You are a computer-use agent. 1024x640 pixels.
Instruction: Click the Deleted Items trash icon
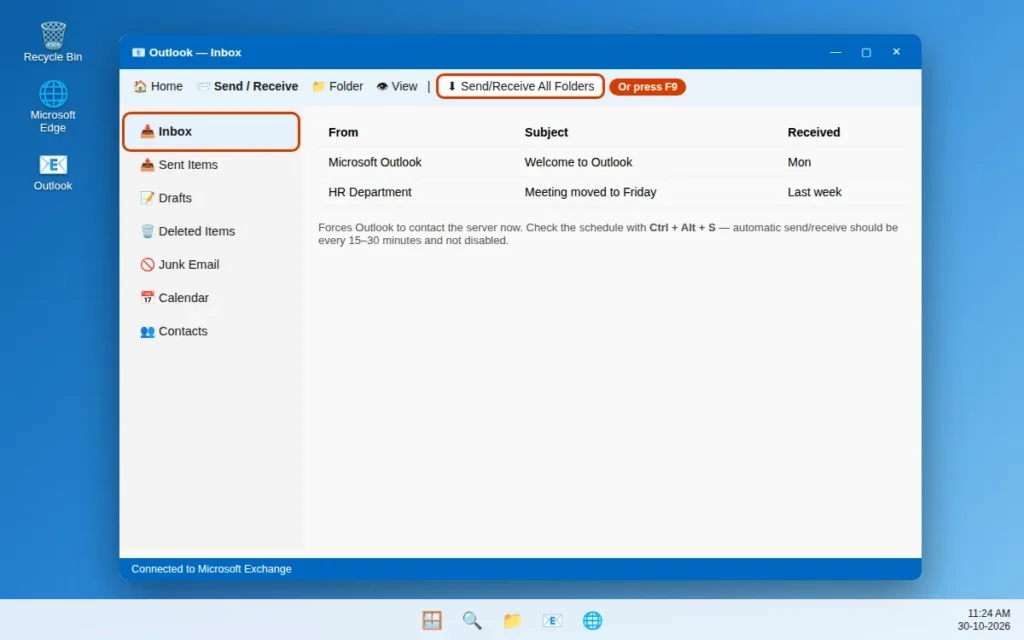(148, 231)
